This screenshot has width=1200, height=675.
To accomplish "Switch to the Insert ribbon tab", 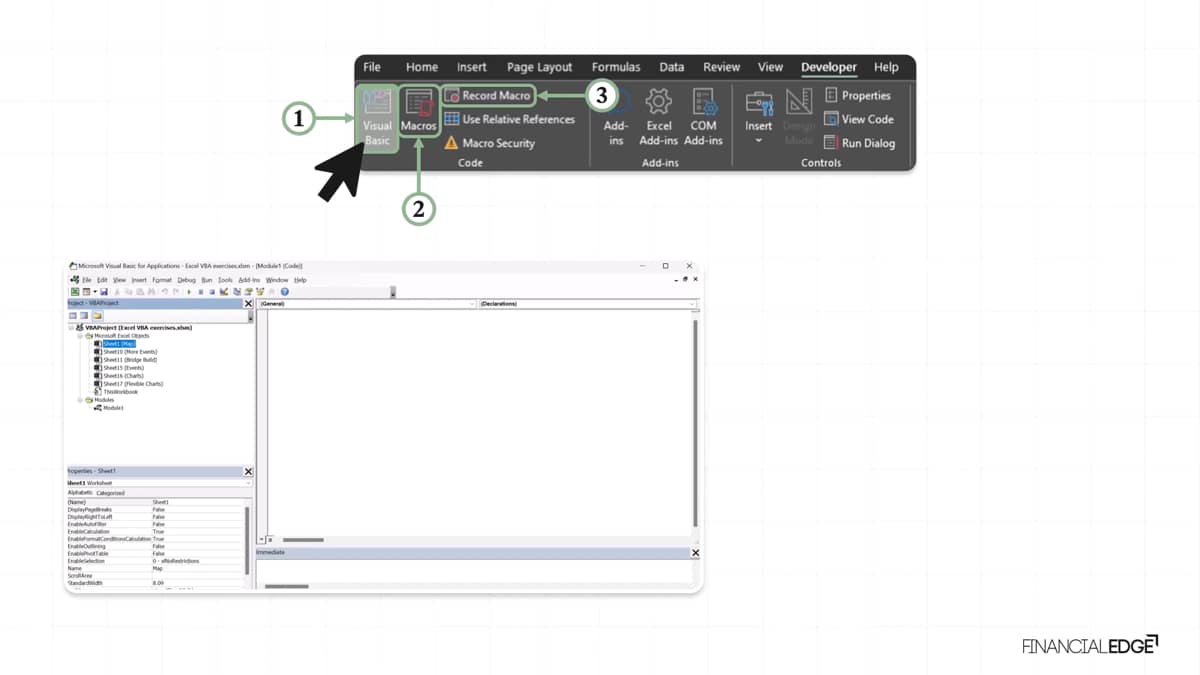I will tap(471, 67).
